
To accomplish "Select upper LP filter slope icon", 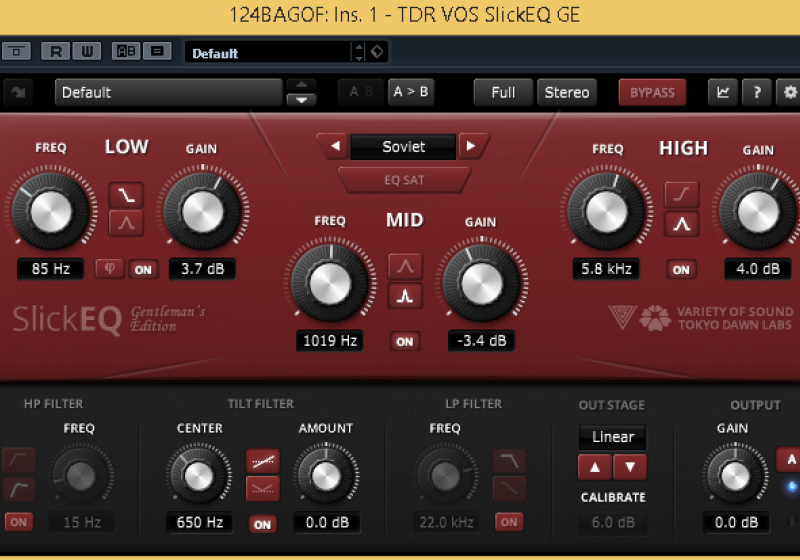I will (x=510, y=462).
